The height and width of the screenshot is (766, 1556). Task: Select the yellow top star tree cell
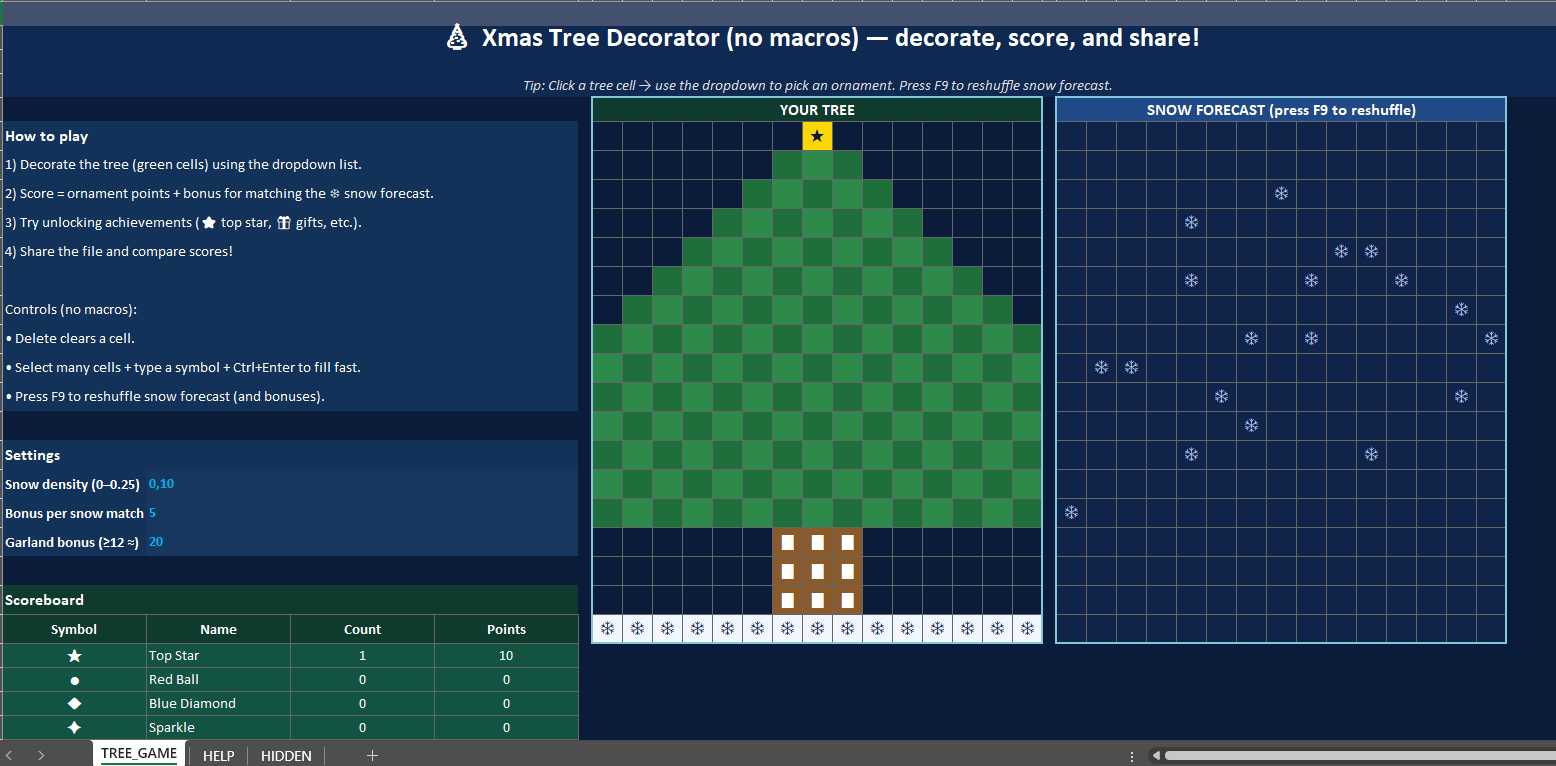click(x=817, y=136)
